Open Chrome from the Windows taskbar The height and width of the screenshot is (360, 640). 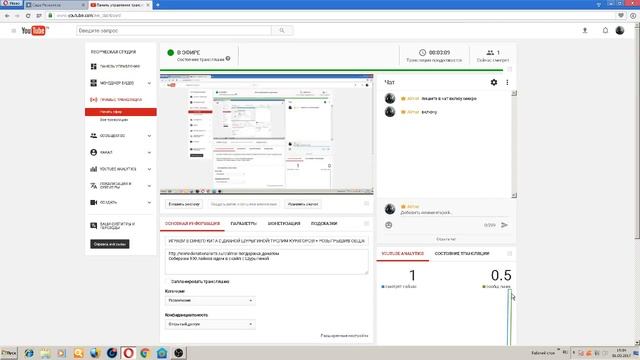(145, 353)
